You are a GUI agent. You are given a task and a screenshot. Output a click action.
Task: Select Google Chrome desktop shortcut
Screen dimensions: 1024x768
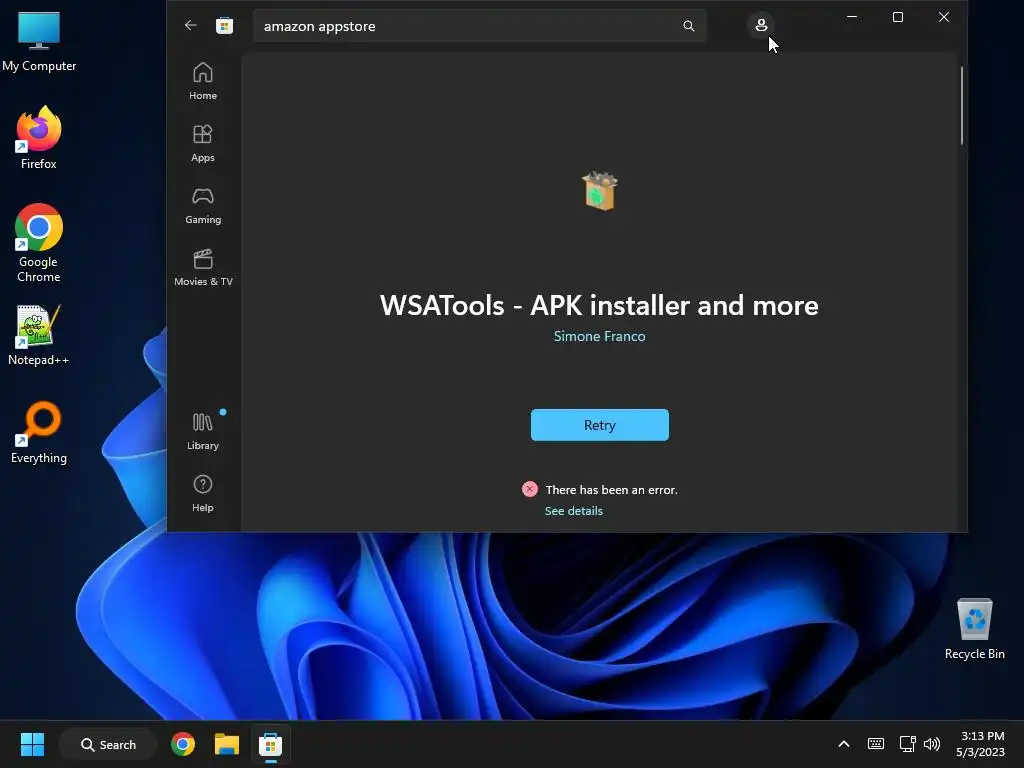point(39,243)
